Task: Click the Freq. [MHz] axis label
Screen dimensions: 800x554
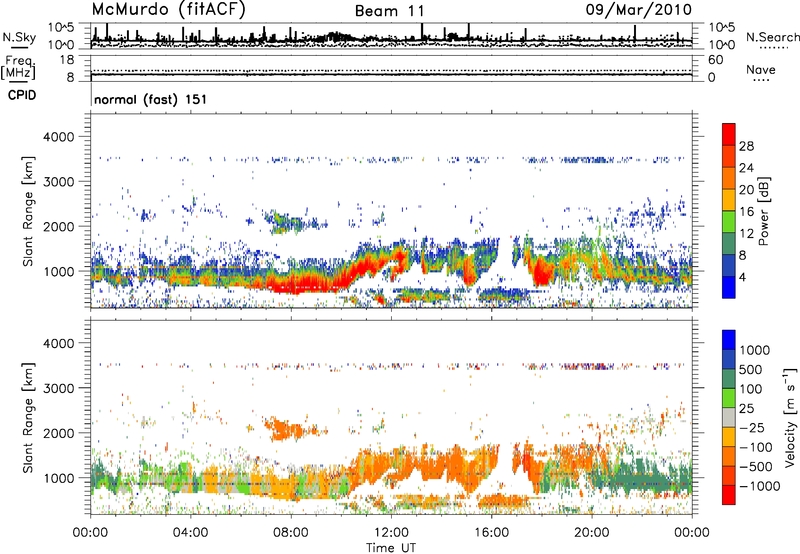Action: point(18,68)
